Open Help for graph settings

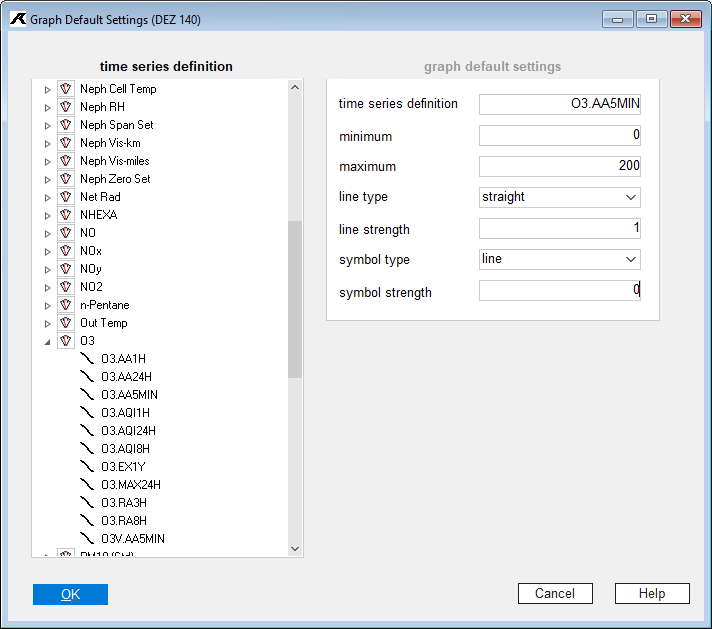point(652,594)
